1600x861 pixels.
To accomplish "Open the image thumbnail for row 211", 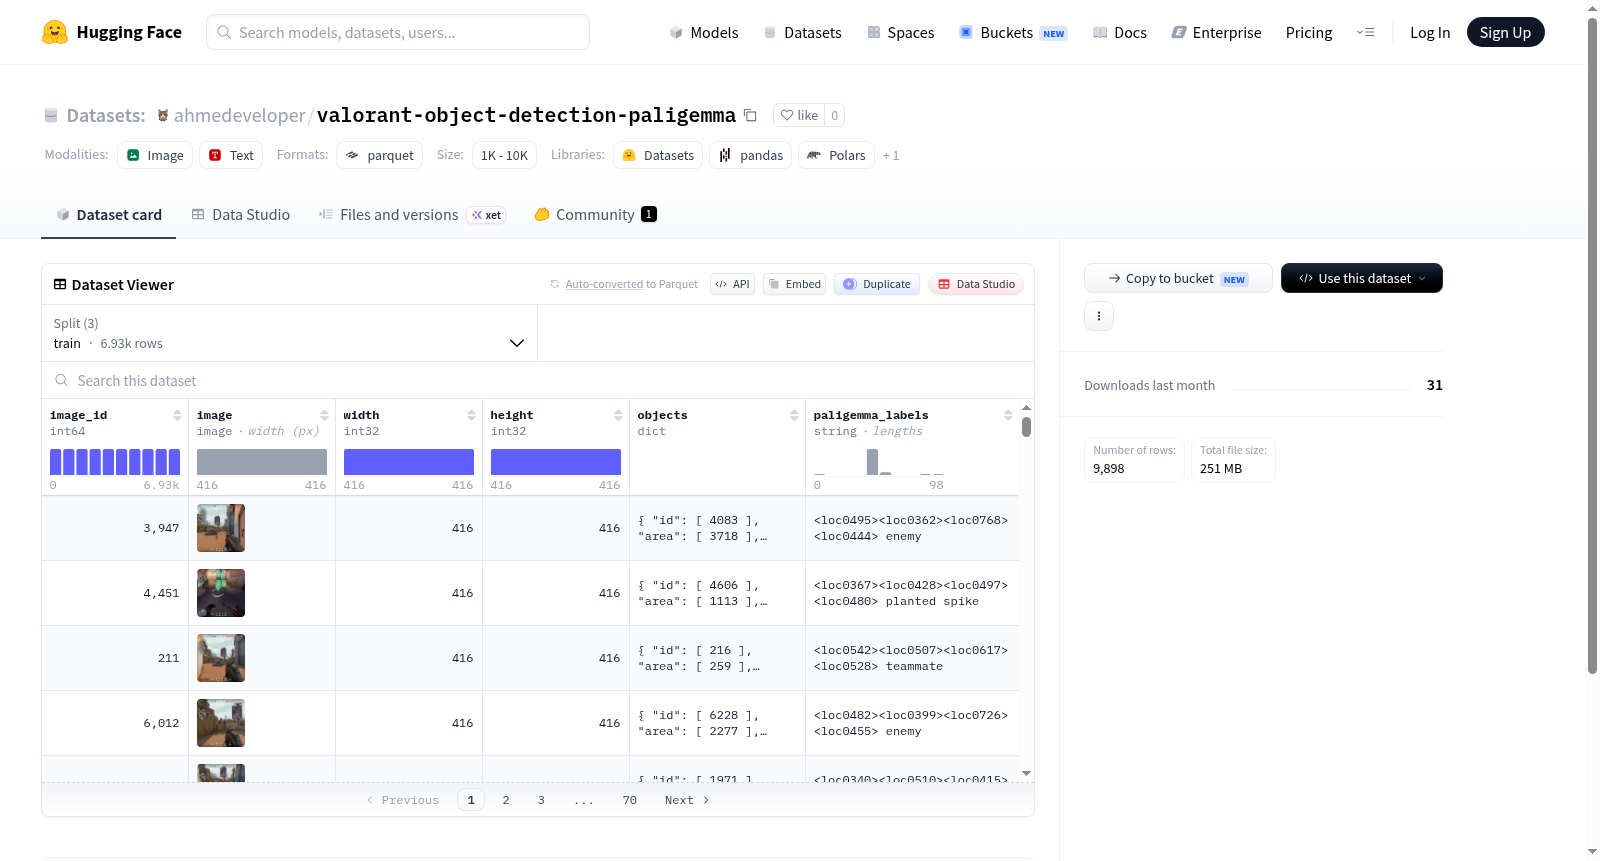I will coord(221,658).
